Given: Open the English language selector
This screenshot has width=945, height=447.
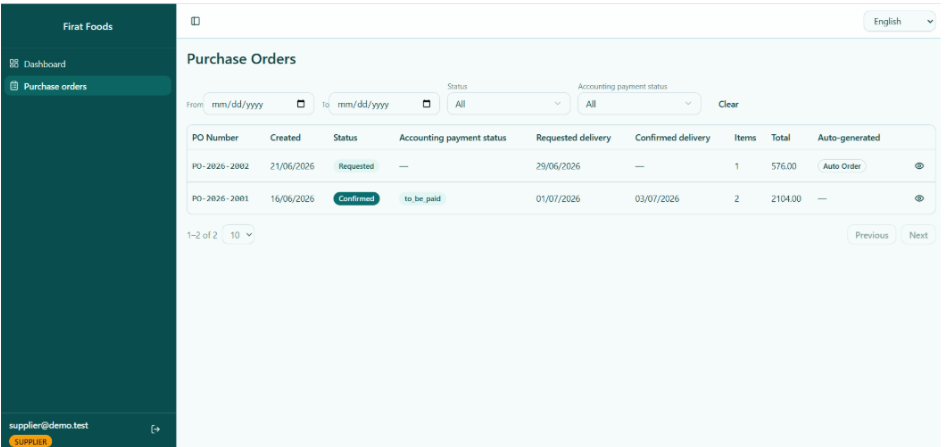Looking at the screenshot, I should pos(899,21).
